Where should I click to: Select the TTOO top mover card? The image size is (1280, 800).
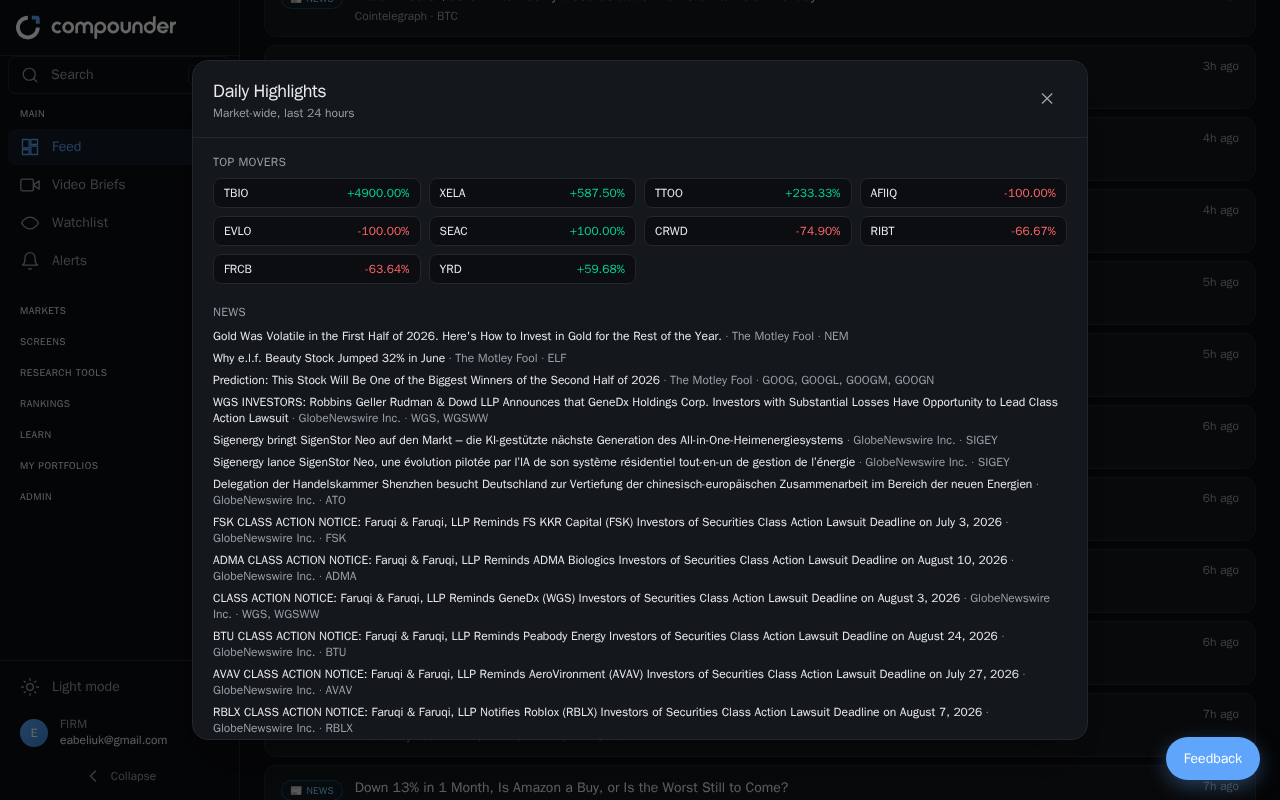point(748,193)
